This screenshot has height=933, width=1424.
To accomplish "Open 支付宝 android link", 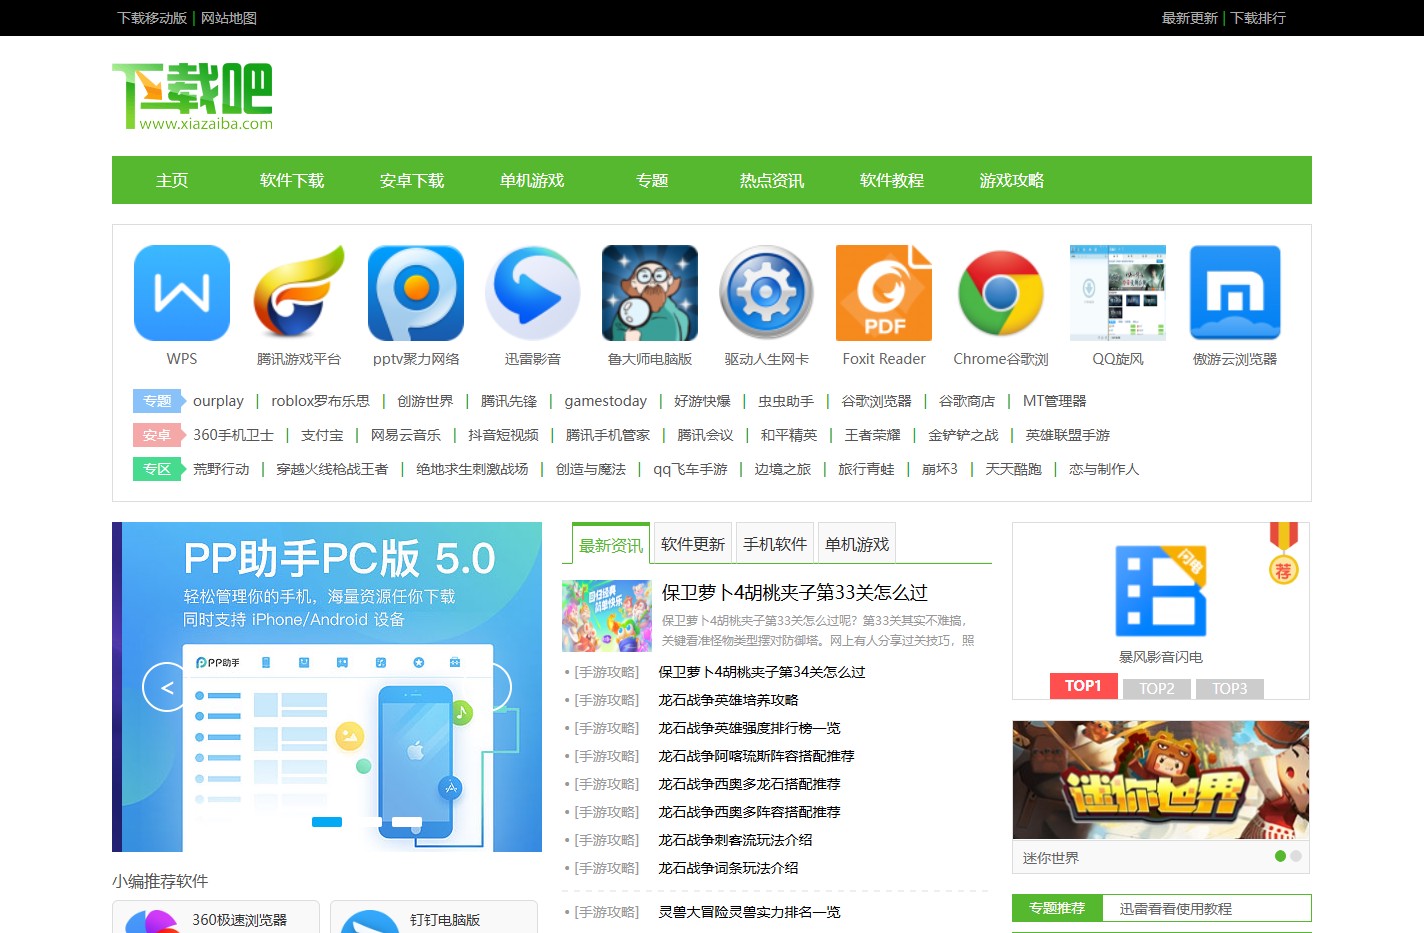I will click(x=322, y=435).
